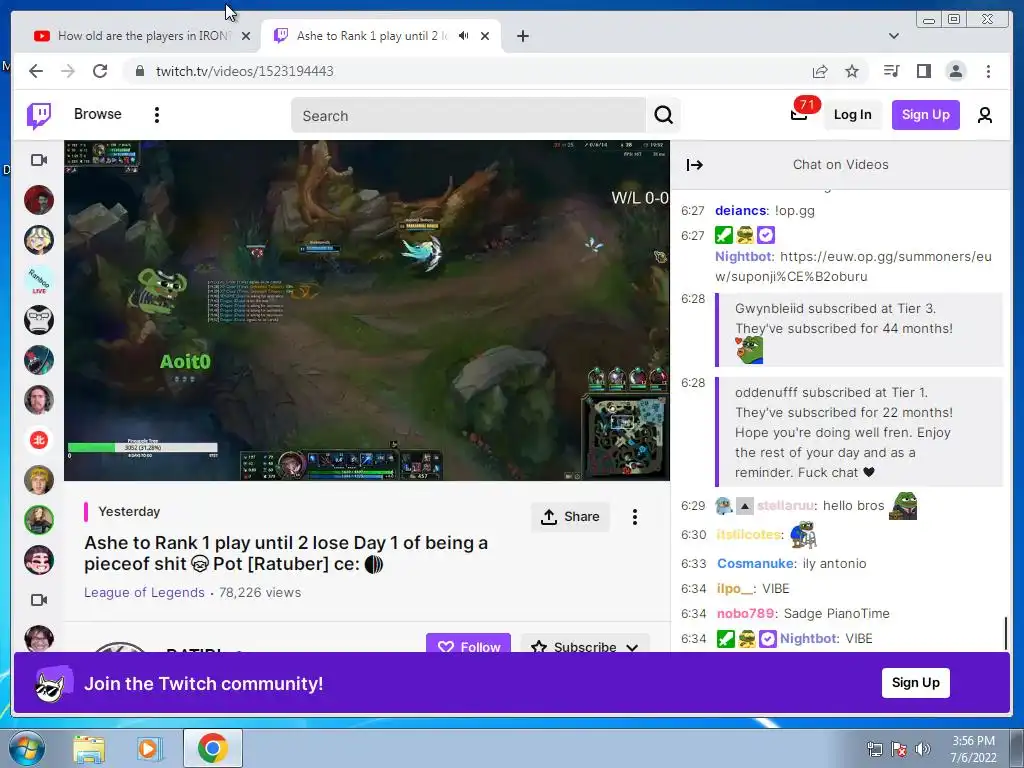Open Chrome media control icon
Screen dimensions: 1024x768
click(891, 71)
